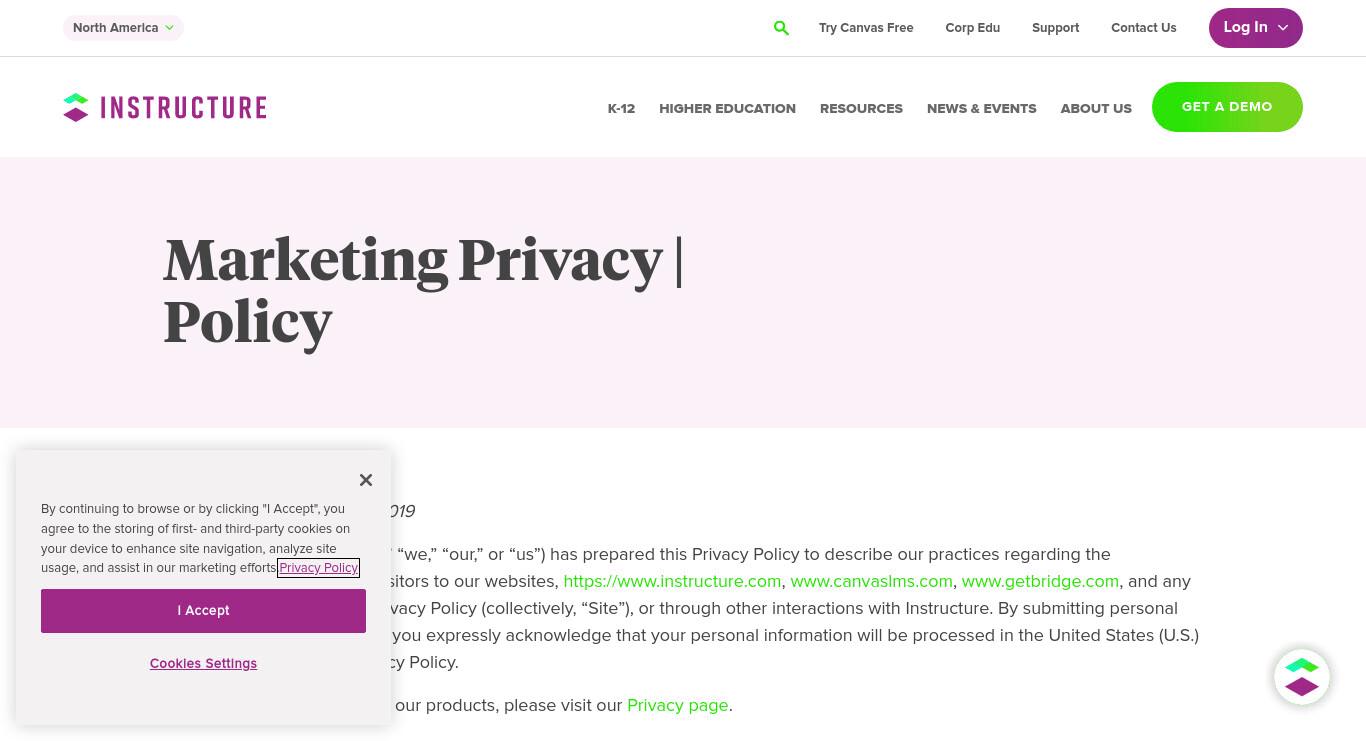Viewport: 1366px width, 741px height.
Task: Click Try Canvas Free link
Action: (x=866, y=28)
